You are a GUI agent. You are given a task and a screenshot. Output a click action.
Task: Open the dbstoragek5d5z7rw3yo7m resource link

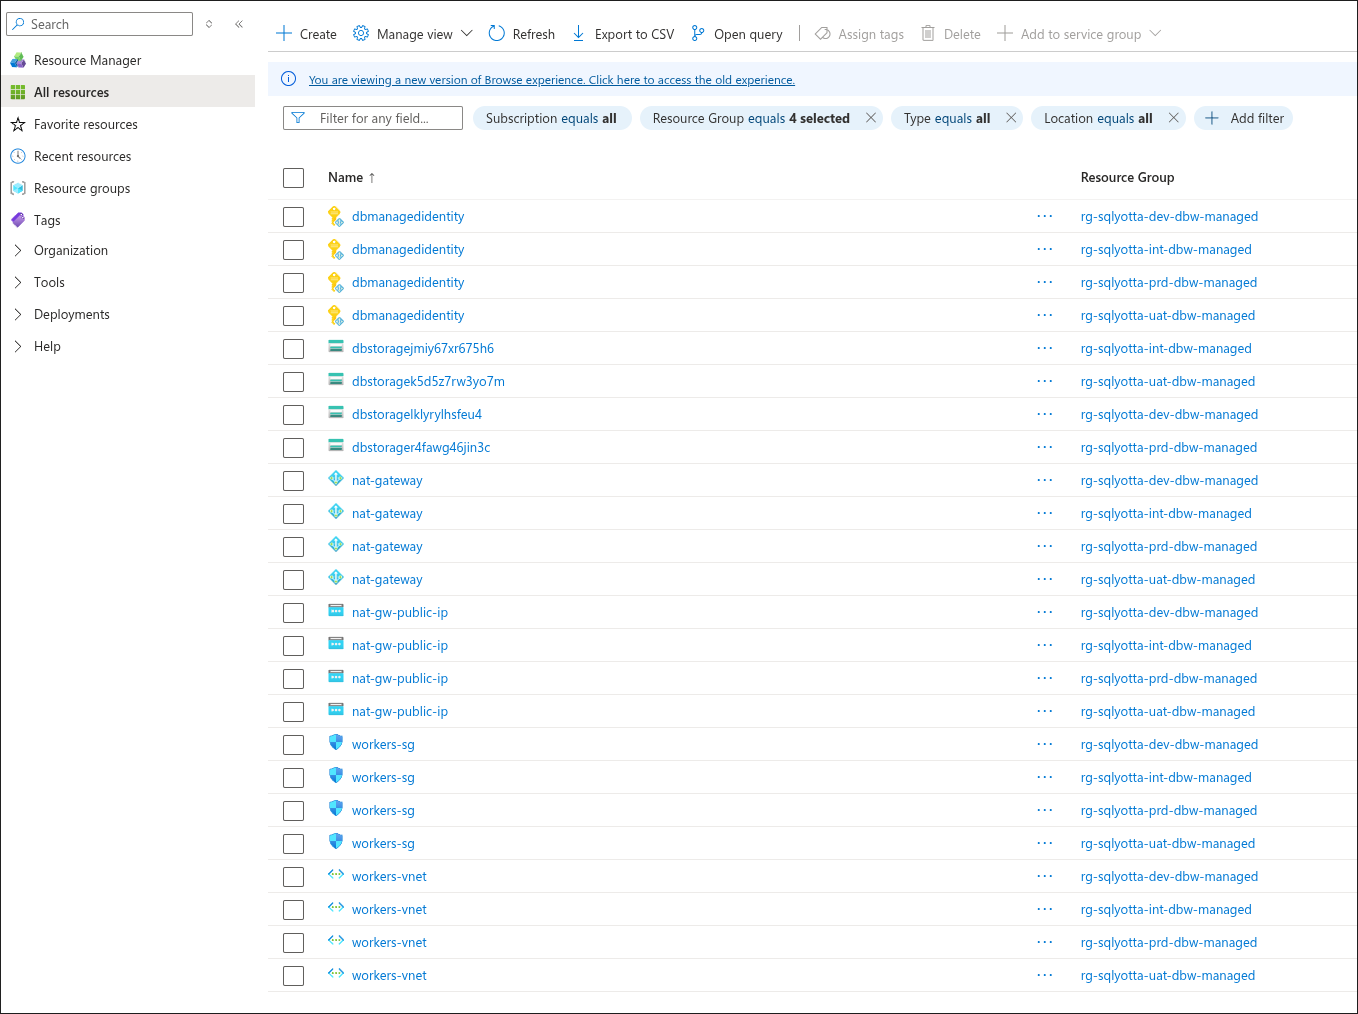pos(428,381)
